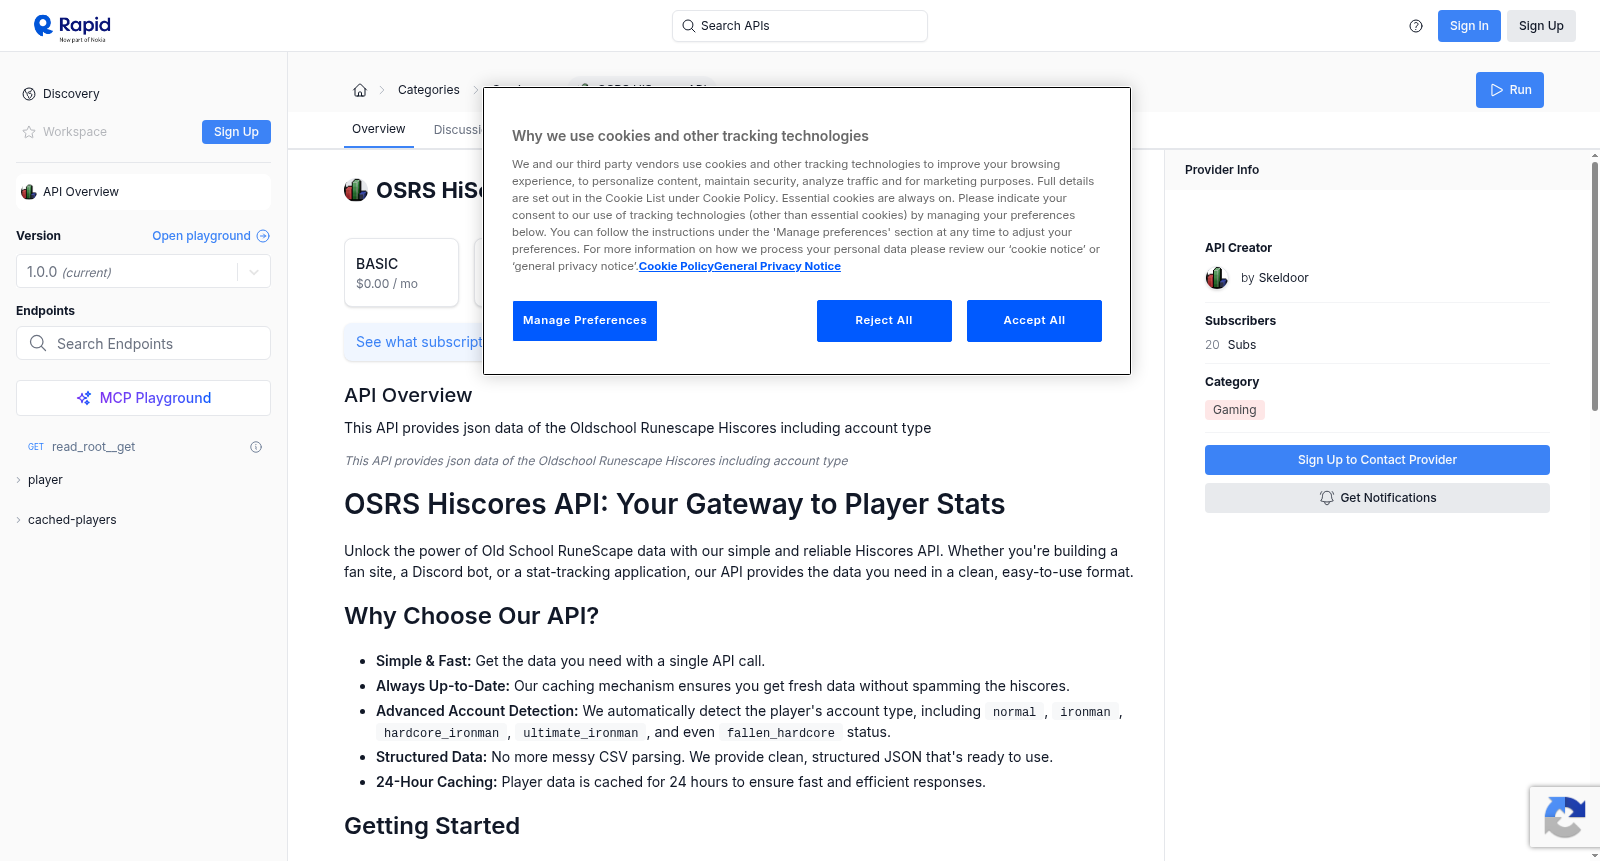Click the page vertical scrollbar

click(1594, 285)
